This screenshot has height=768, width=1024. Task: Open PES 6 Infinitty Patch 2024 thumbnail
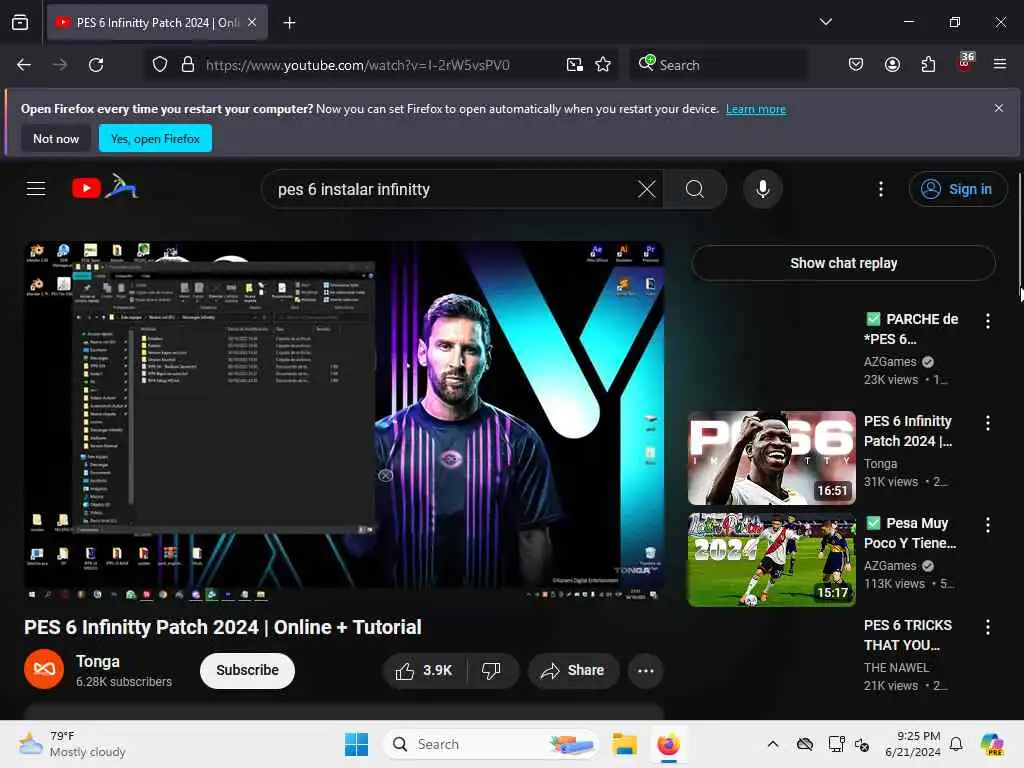pos(772,458)
